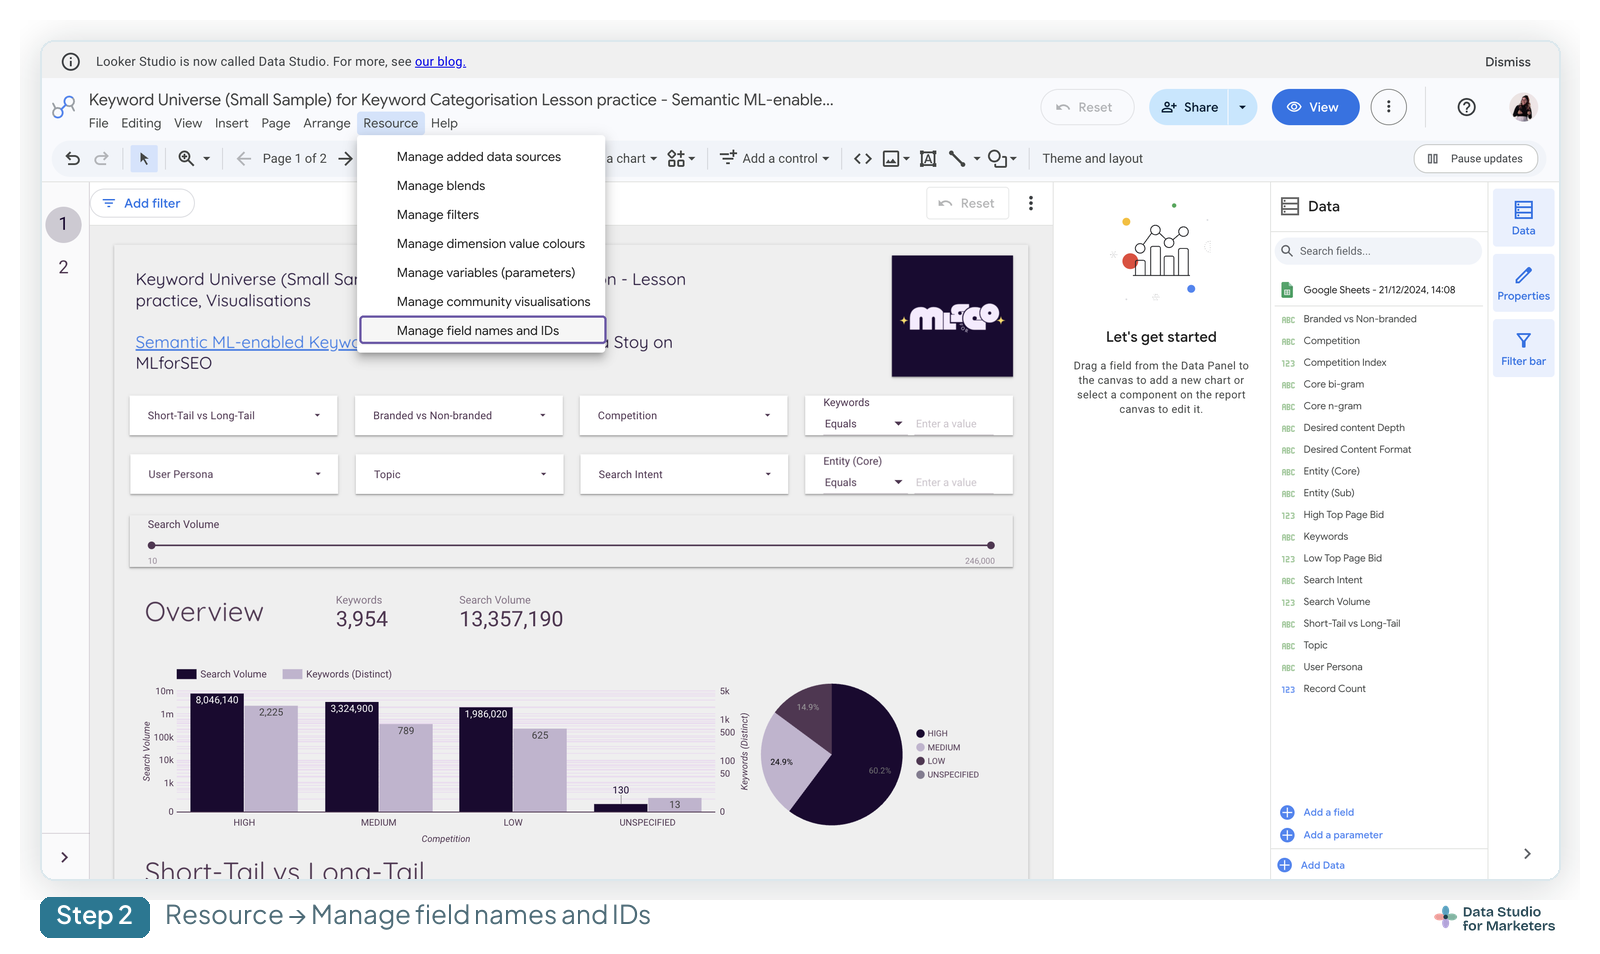Open Entity (Core) Equals operator dropdown

863,482
